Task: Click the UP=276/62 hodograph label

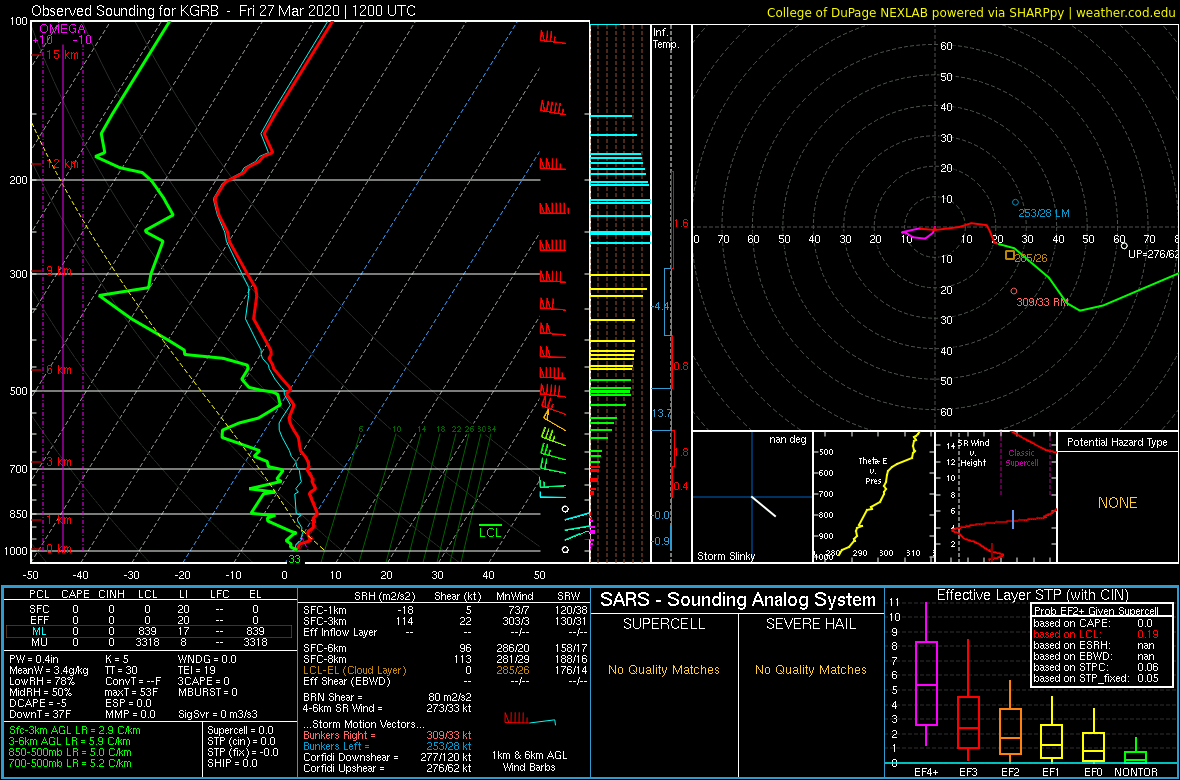Action: [1152, 254]
